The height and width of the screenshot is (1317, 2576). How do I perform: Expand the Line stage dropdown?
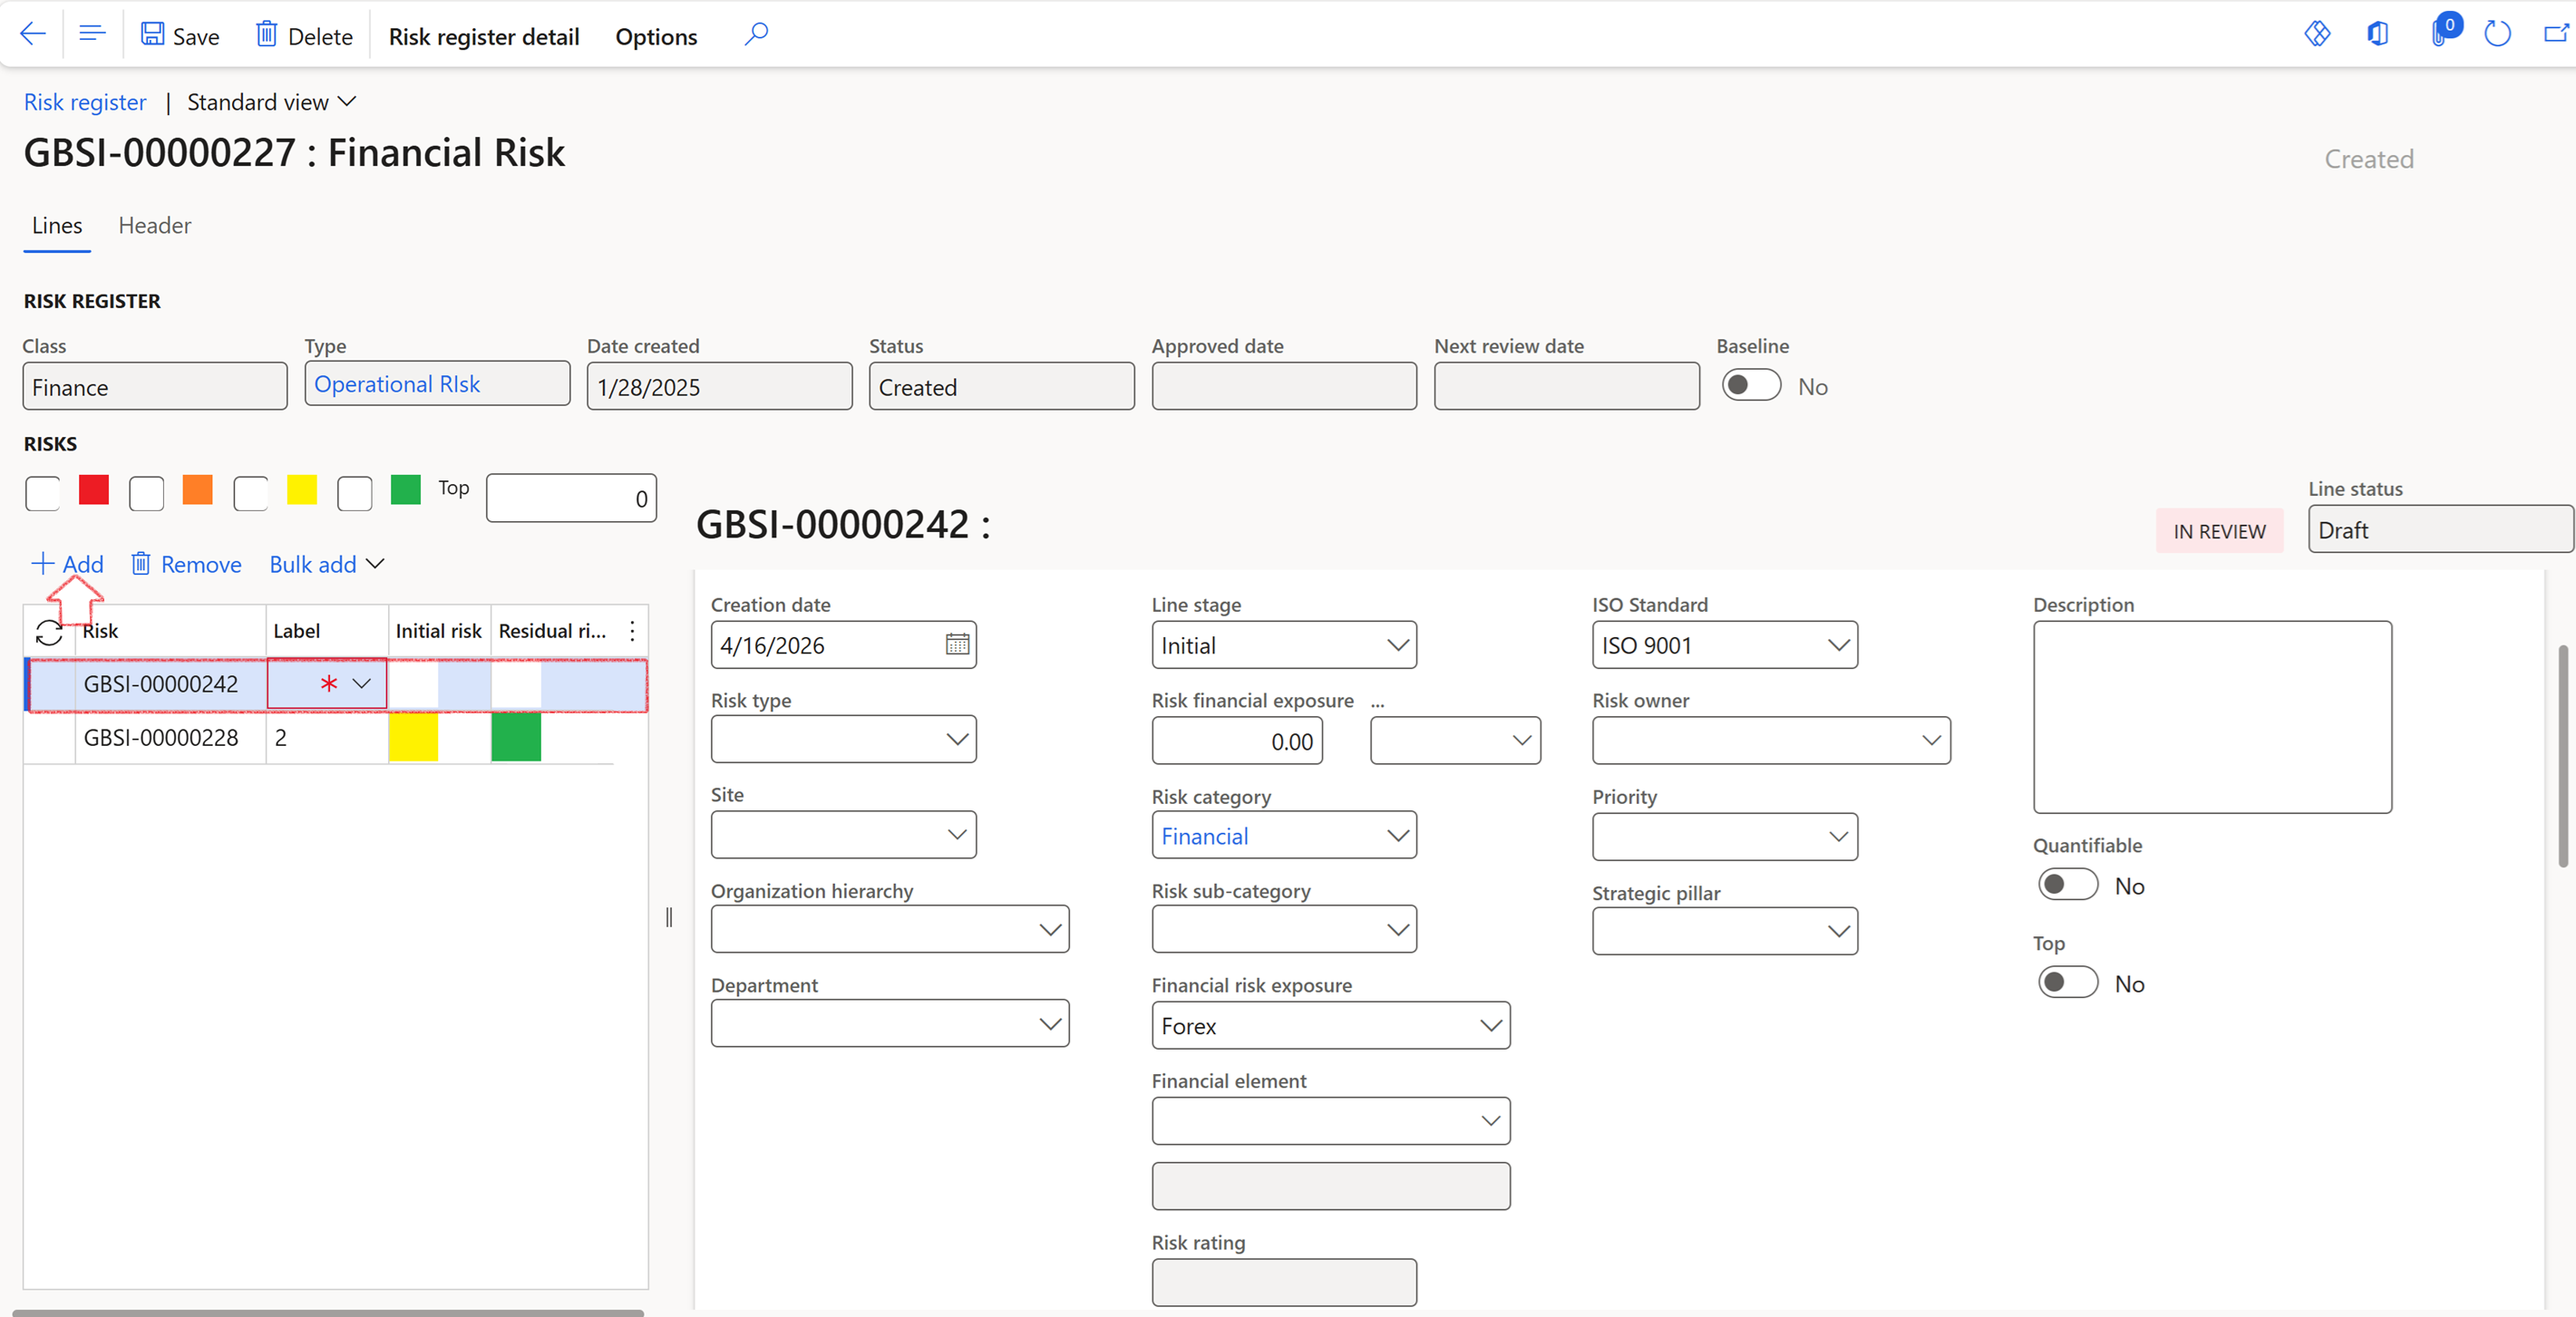click(x=1397, y=645)
